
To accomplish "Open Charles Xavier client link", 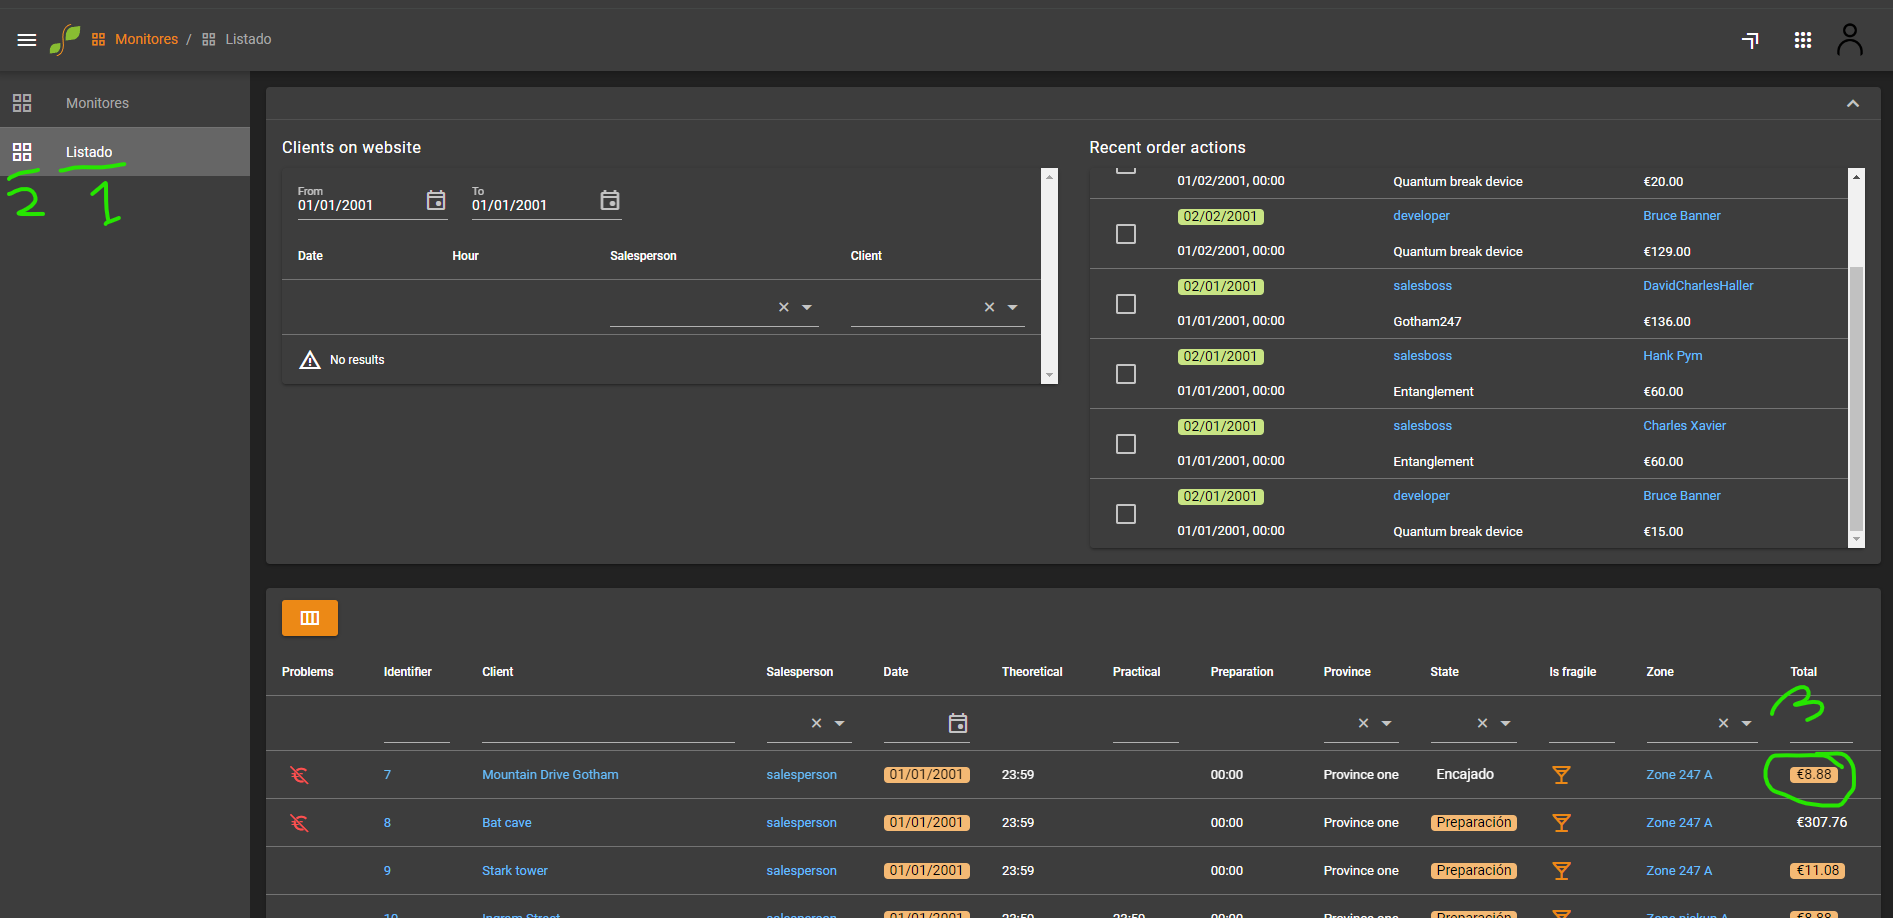I will 1684,426.
